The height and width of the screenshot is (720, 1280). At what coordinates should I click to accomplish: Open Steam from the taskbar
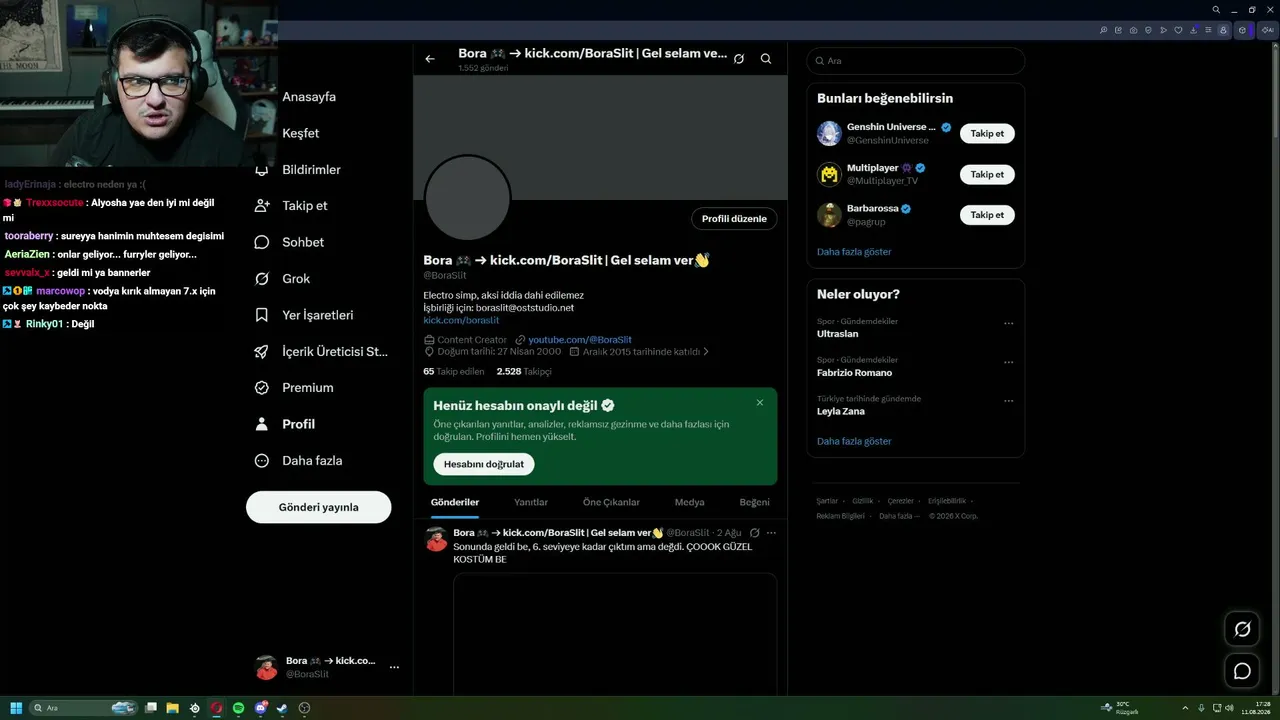pyautogui.click(x=282, y=708)
